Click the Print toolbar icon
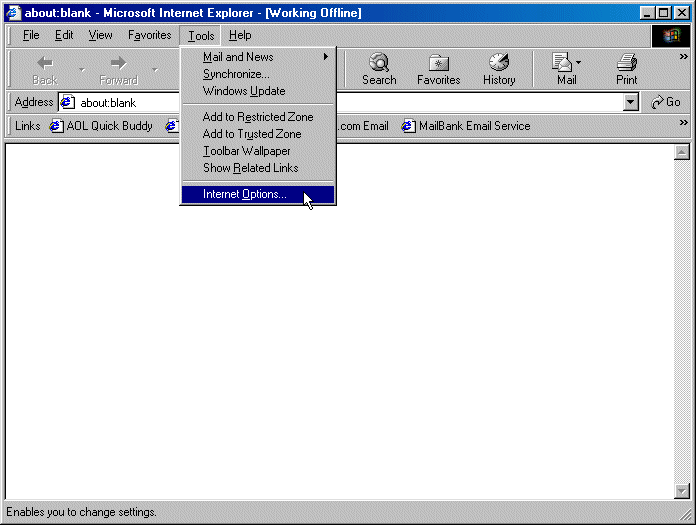The height and width of the screenshot is (525, 696). point(627,62)
